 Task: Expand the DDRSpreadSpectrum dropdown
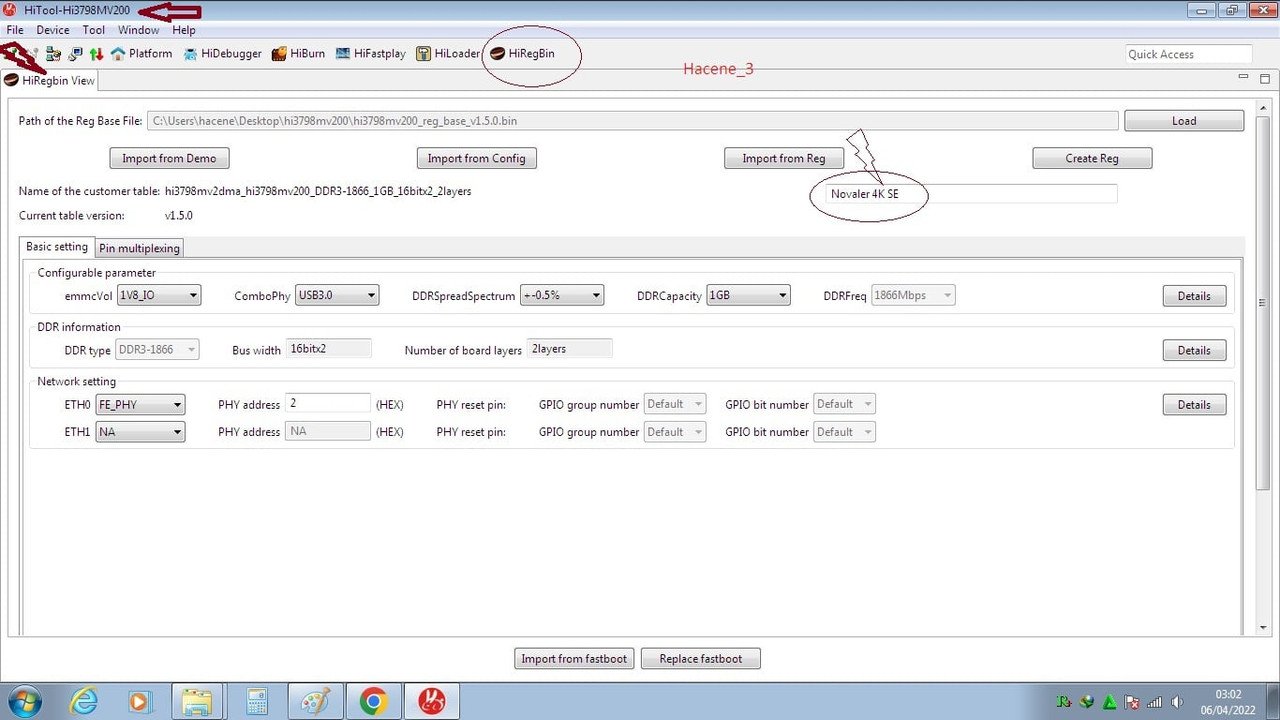click(561, 295)
